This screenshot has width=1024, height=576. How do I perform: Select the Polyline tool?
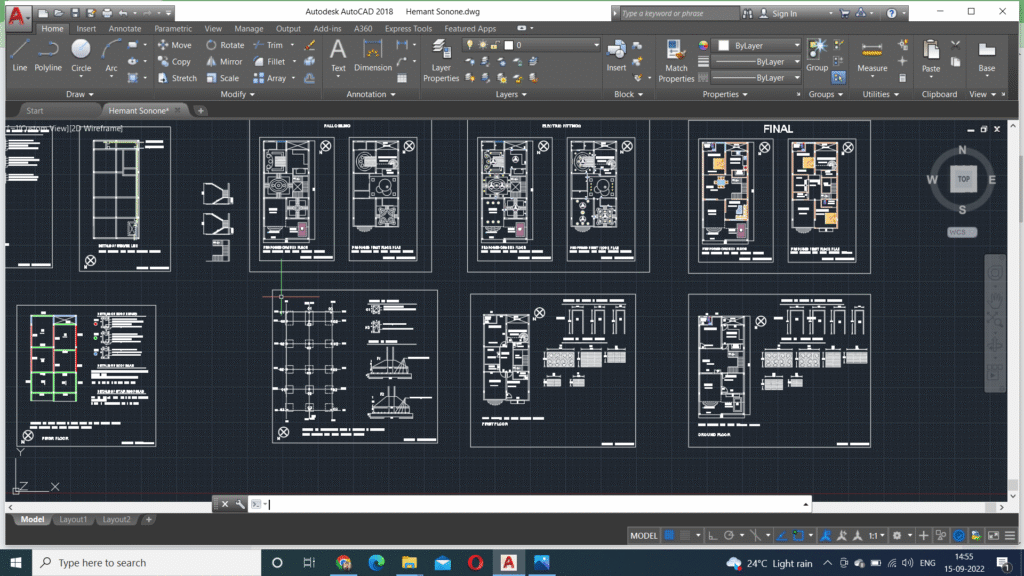[x=48, y=55]
